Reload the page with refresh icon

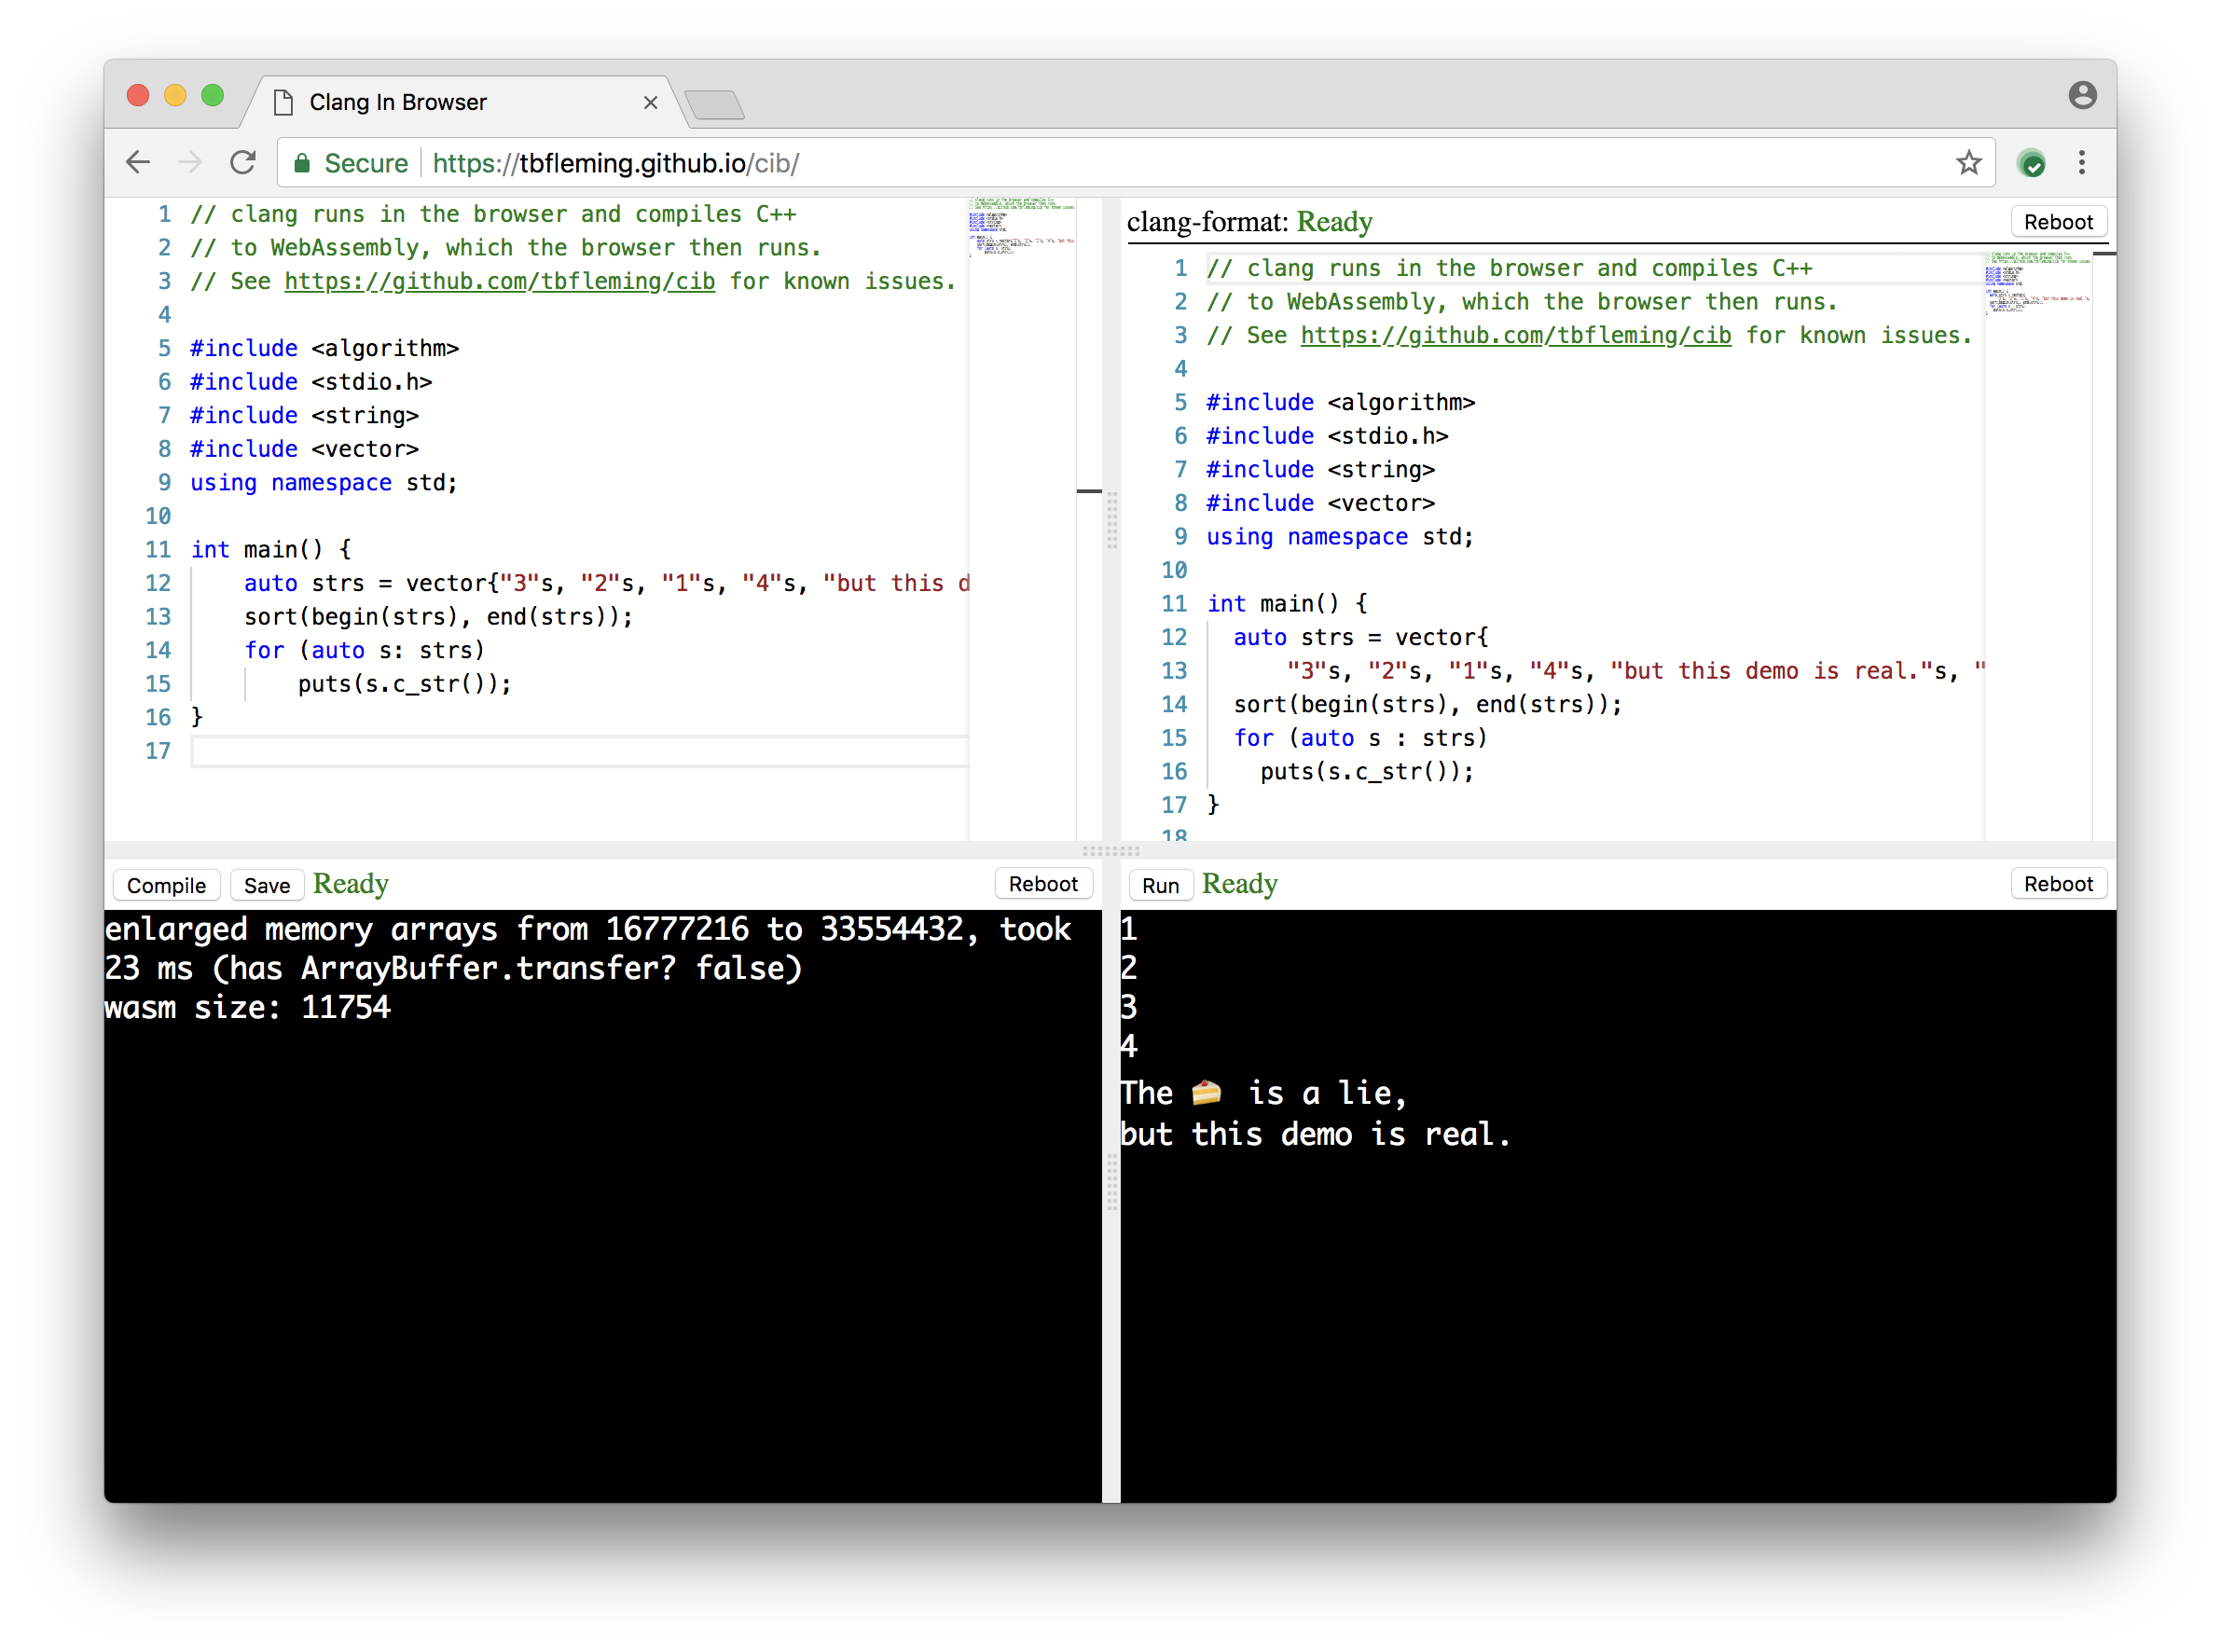(x=243, y=162)
